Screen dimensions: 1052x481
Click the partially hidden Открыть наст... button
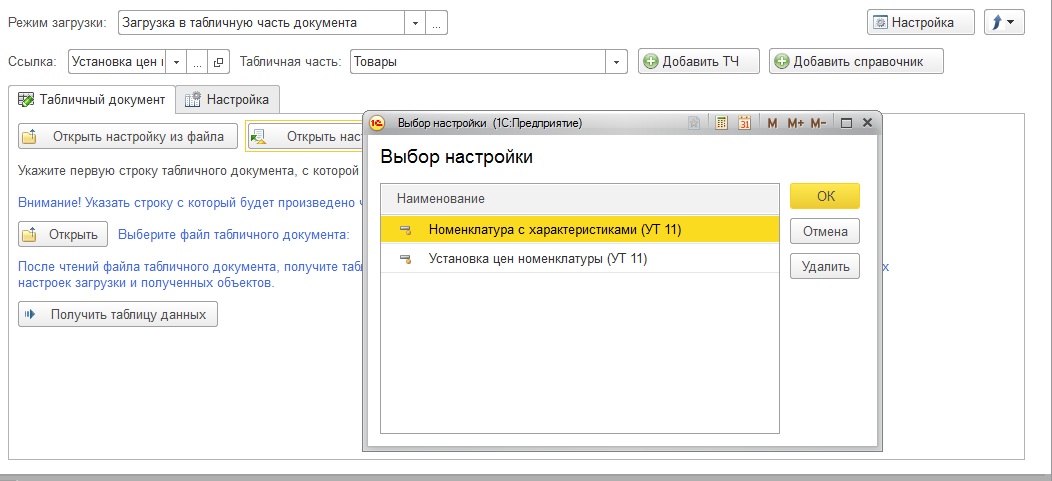coord(305,136)
